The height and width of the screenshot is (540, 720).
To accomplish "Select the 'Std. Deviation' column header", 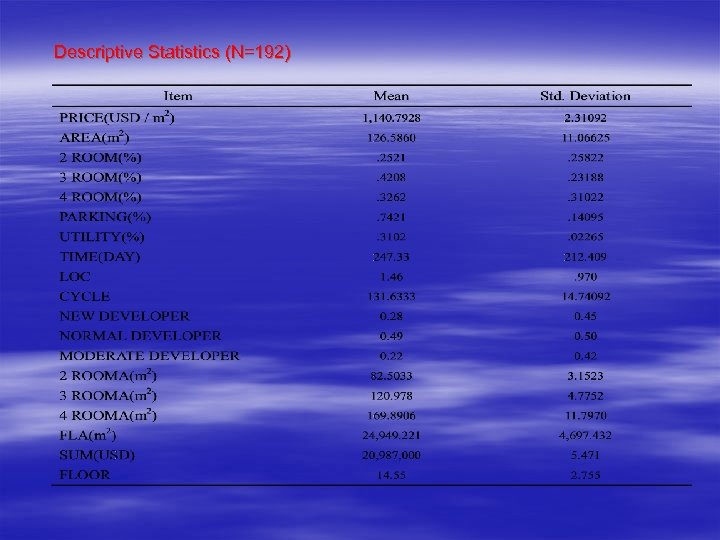I will click(x=585, y=96).
